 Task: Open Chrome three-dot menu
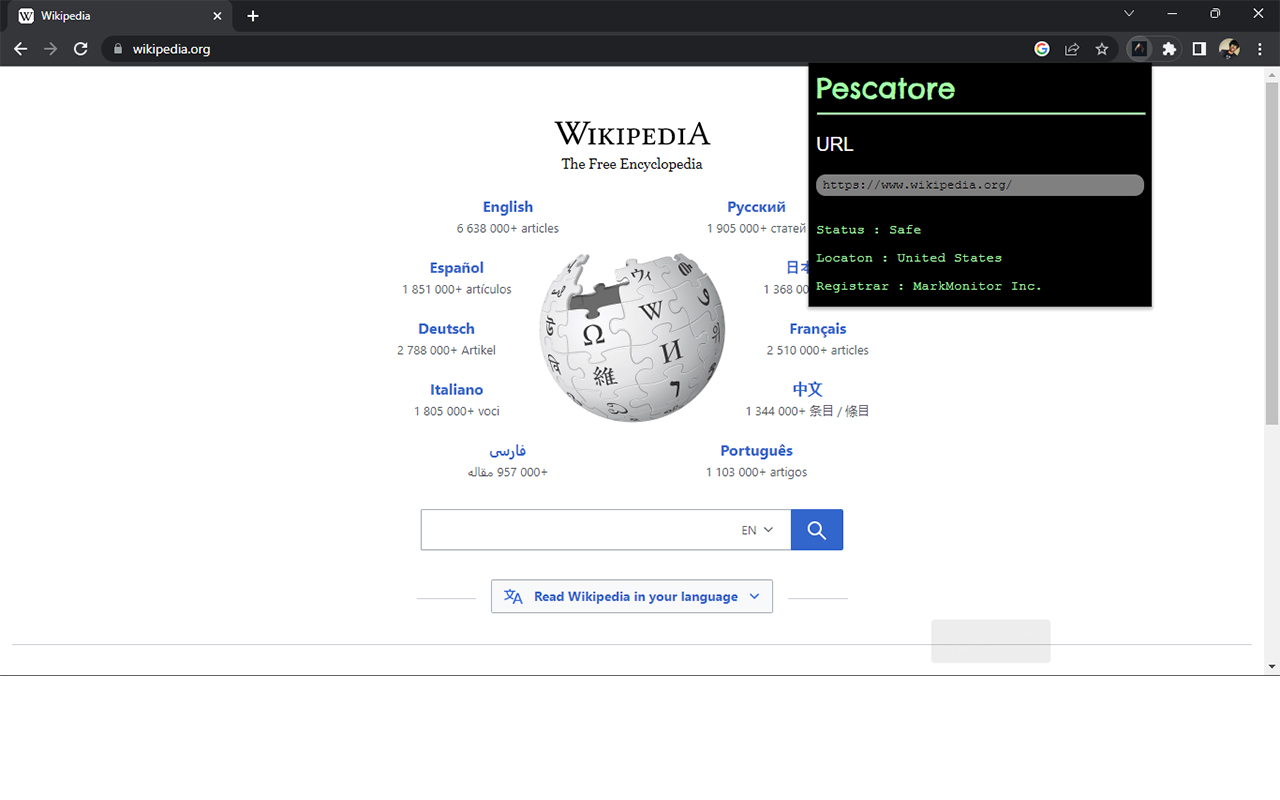pos(1260,49)
